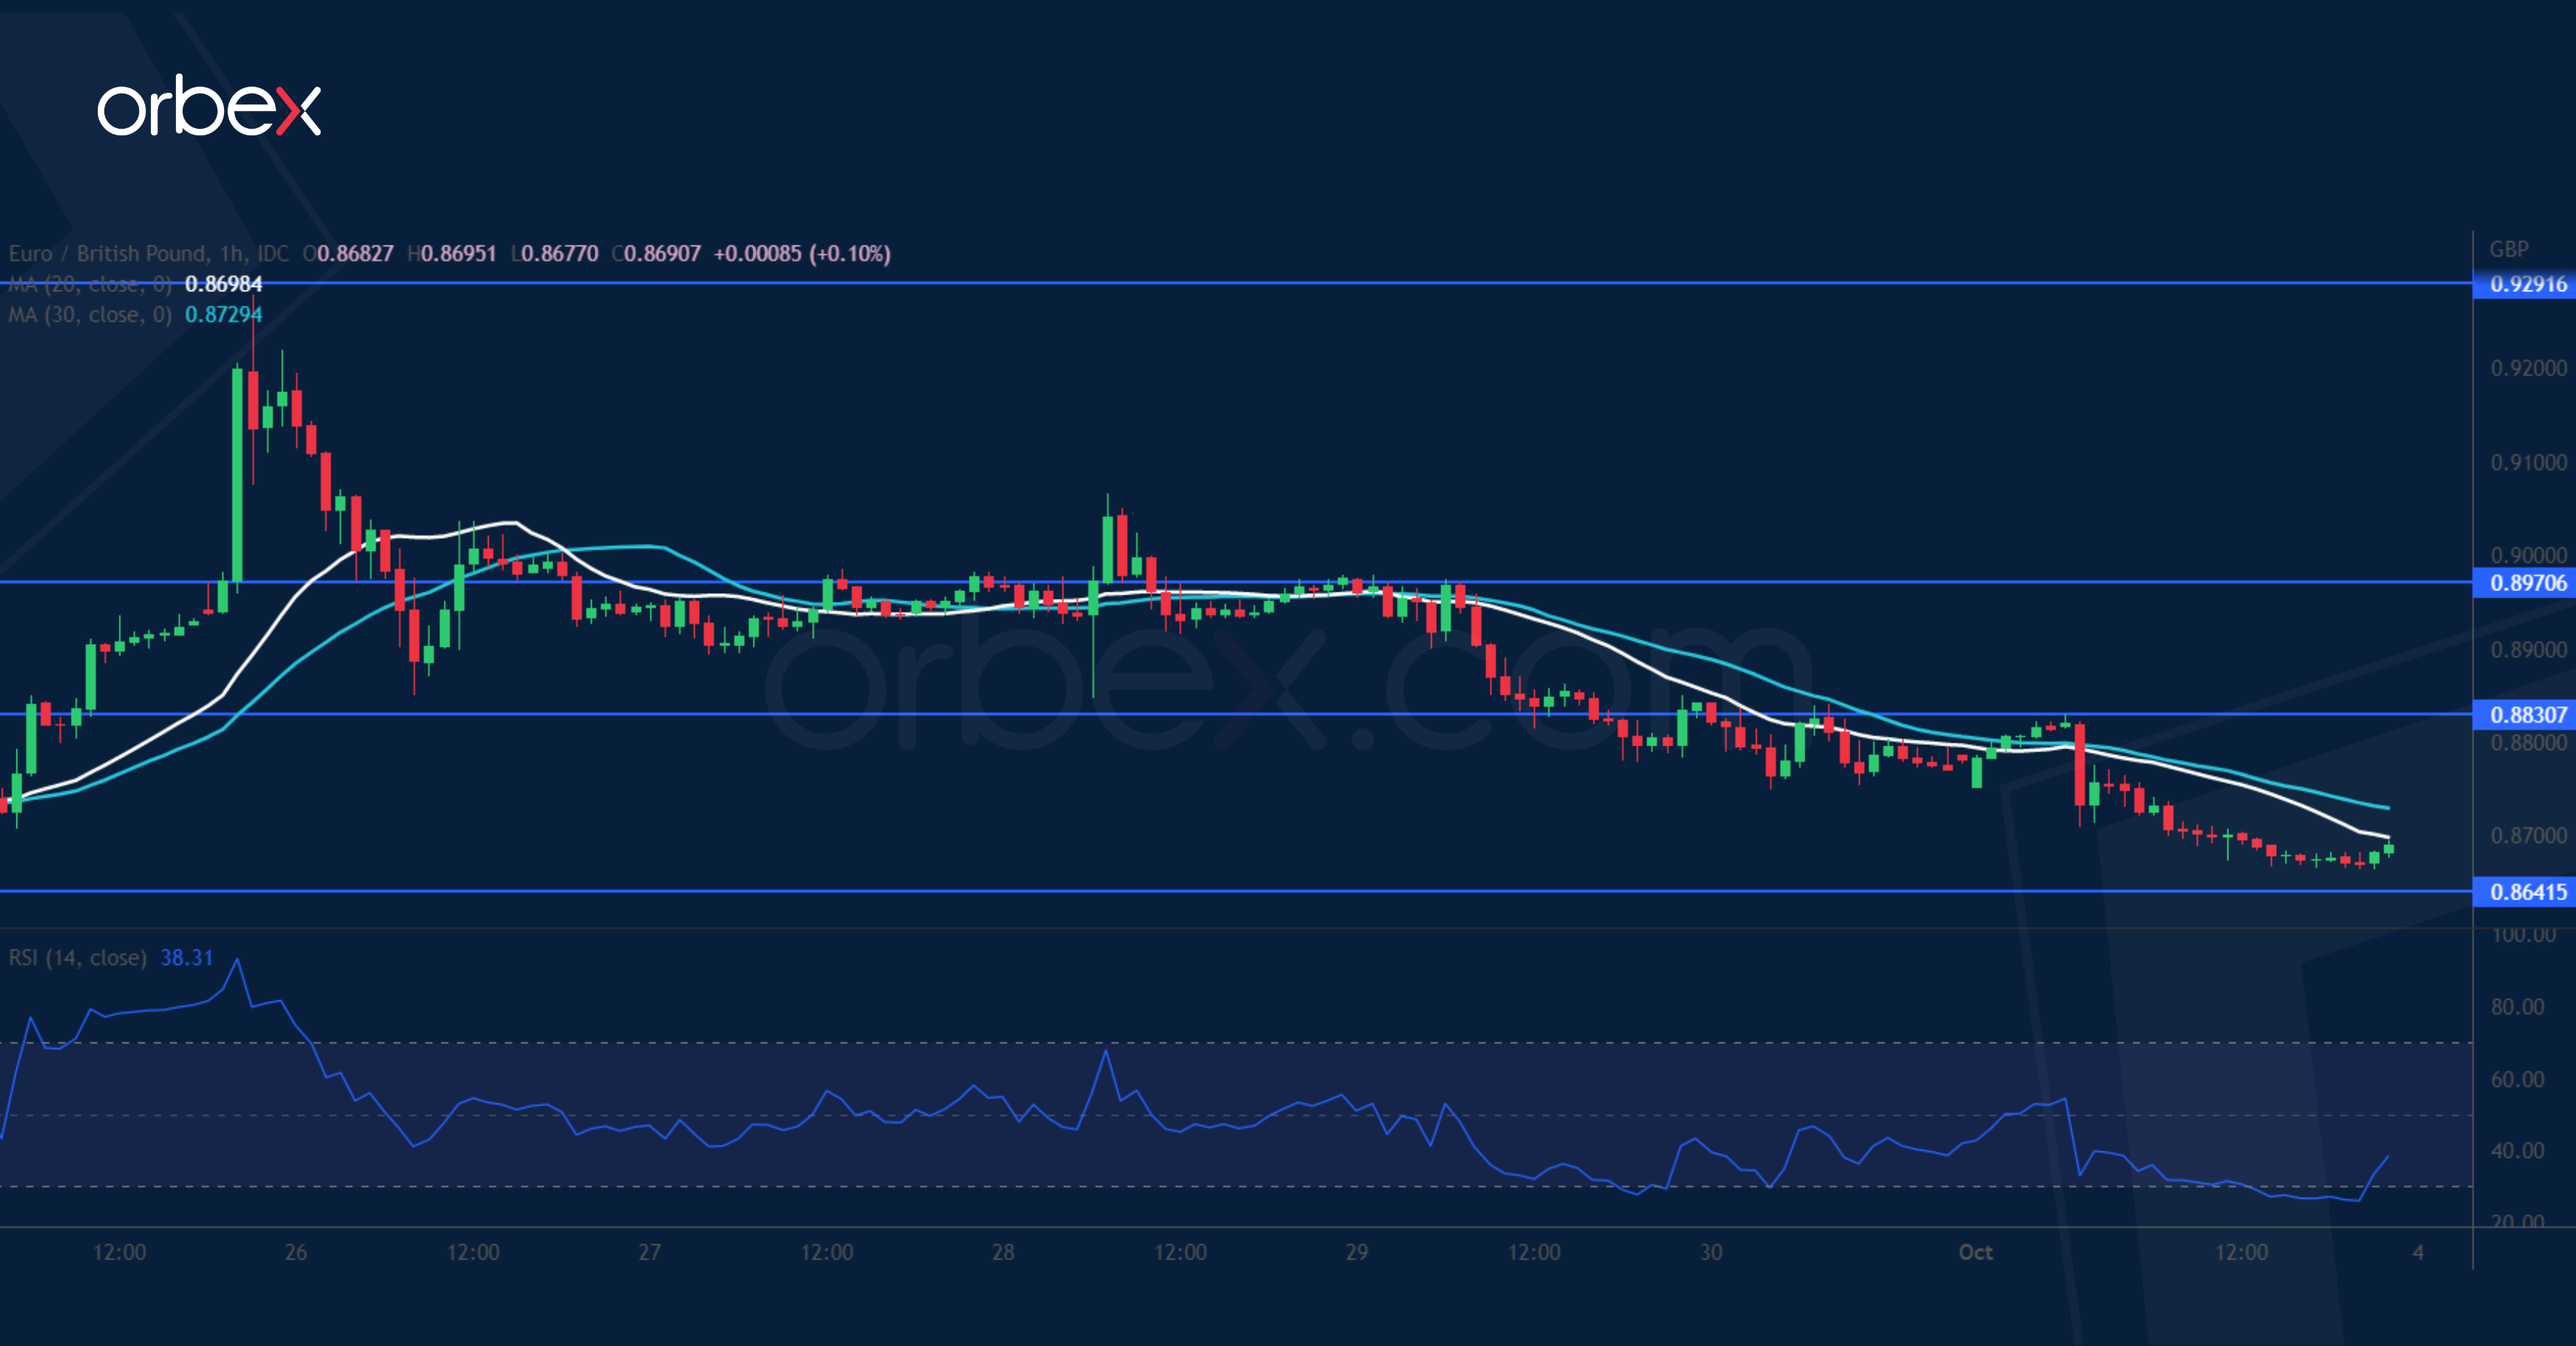2576x1346 pixels.
Task: Click the 0.92916 price level label
Action: coord(2527,284)
